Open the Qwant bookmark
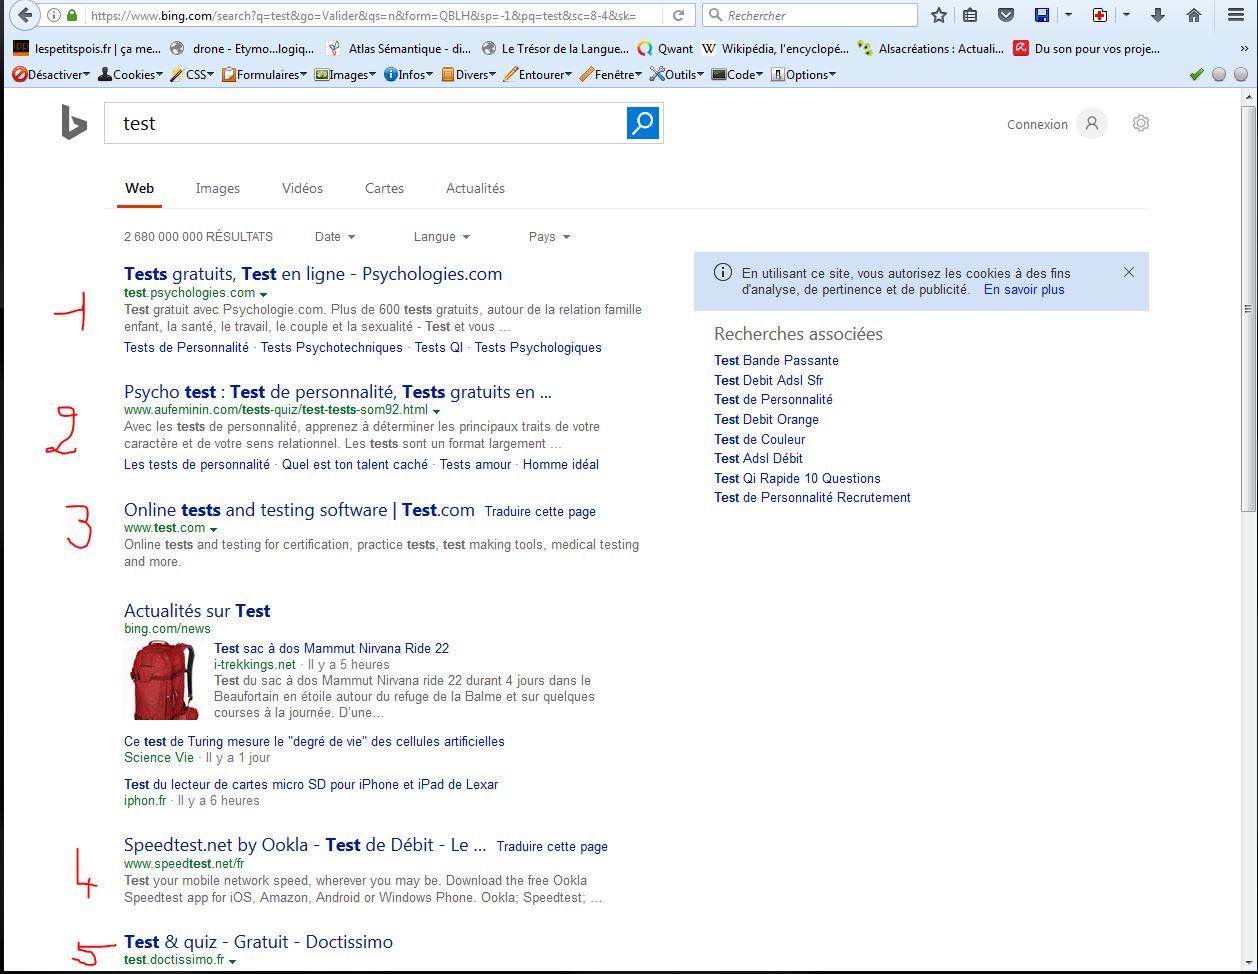This screenshot has width=1258, height=974. coord(666,48)
